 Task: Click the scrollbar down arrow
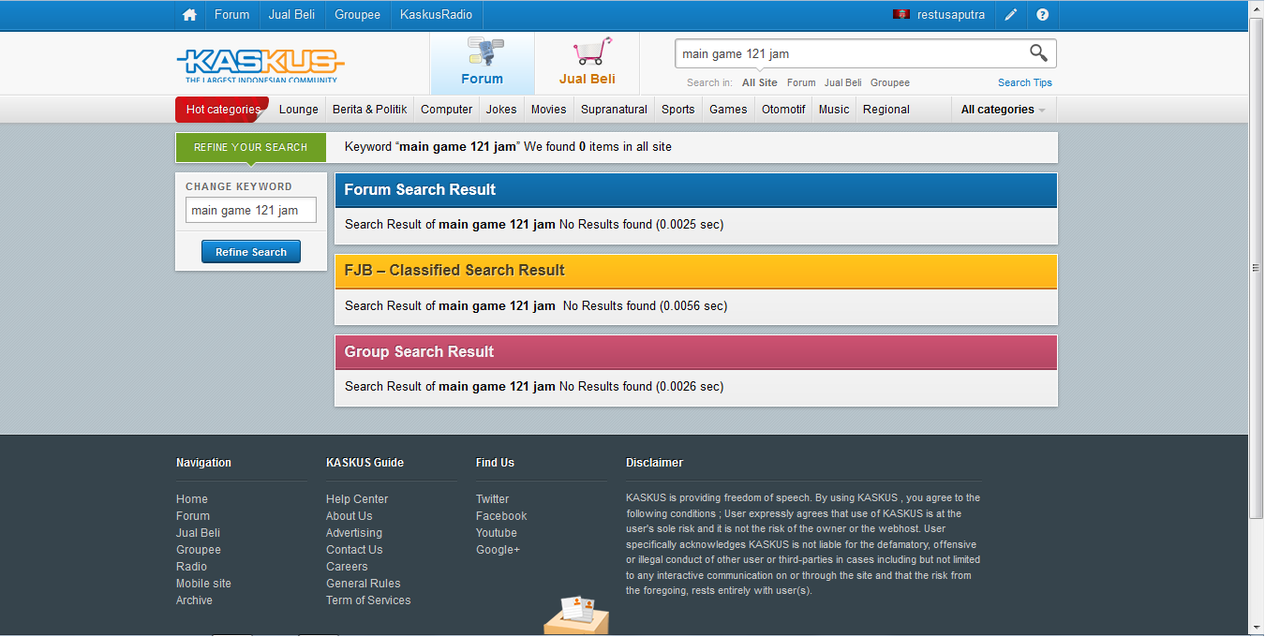coord(1256,628)
